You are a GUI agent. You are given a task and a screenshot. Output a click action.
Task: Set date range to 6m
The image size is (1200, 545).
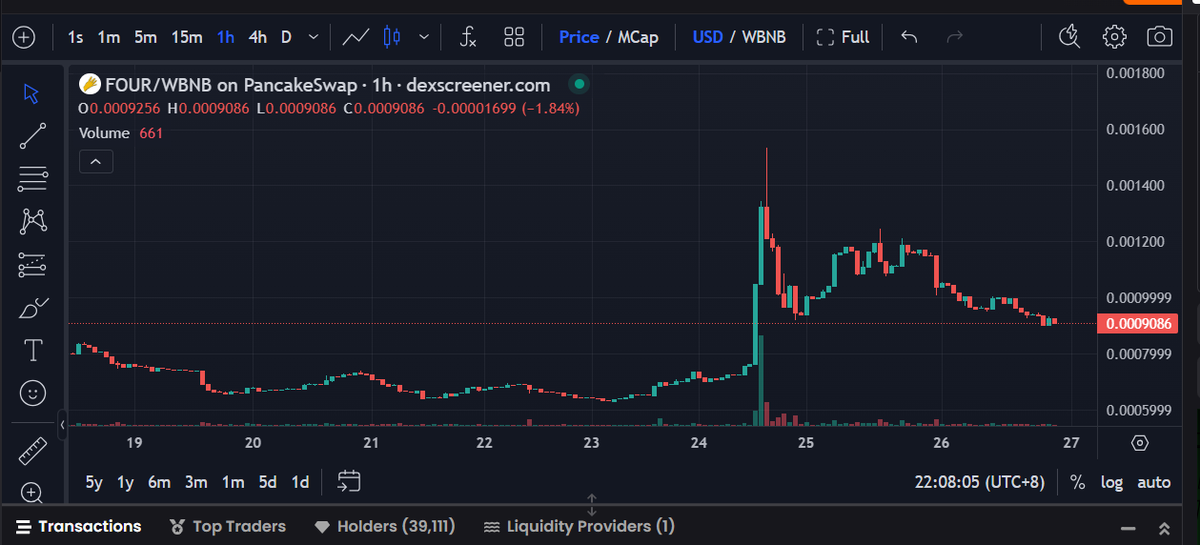coord(159,482)
